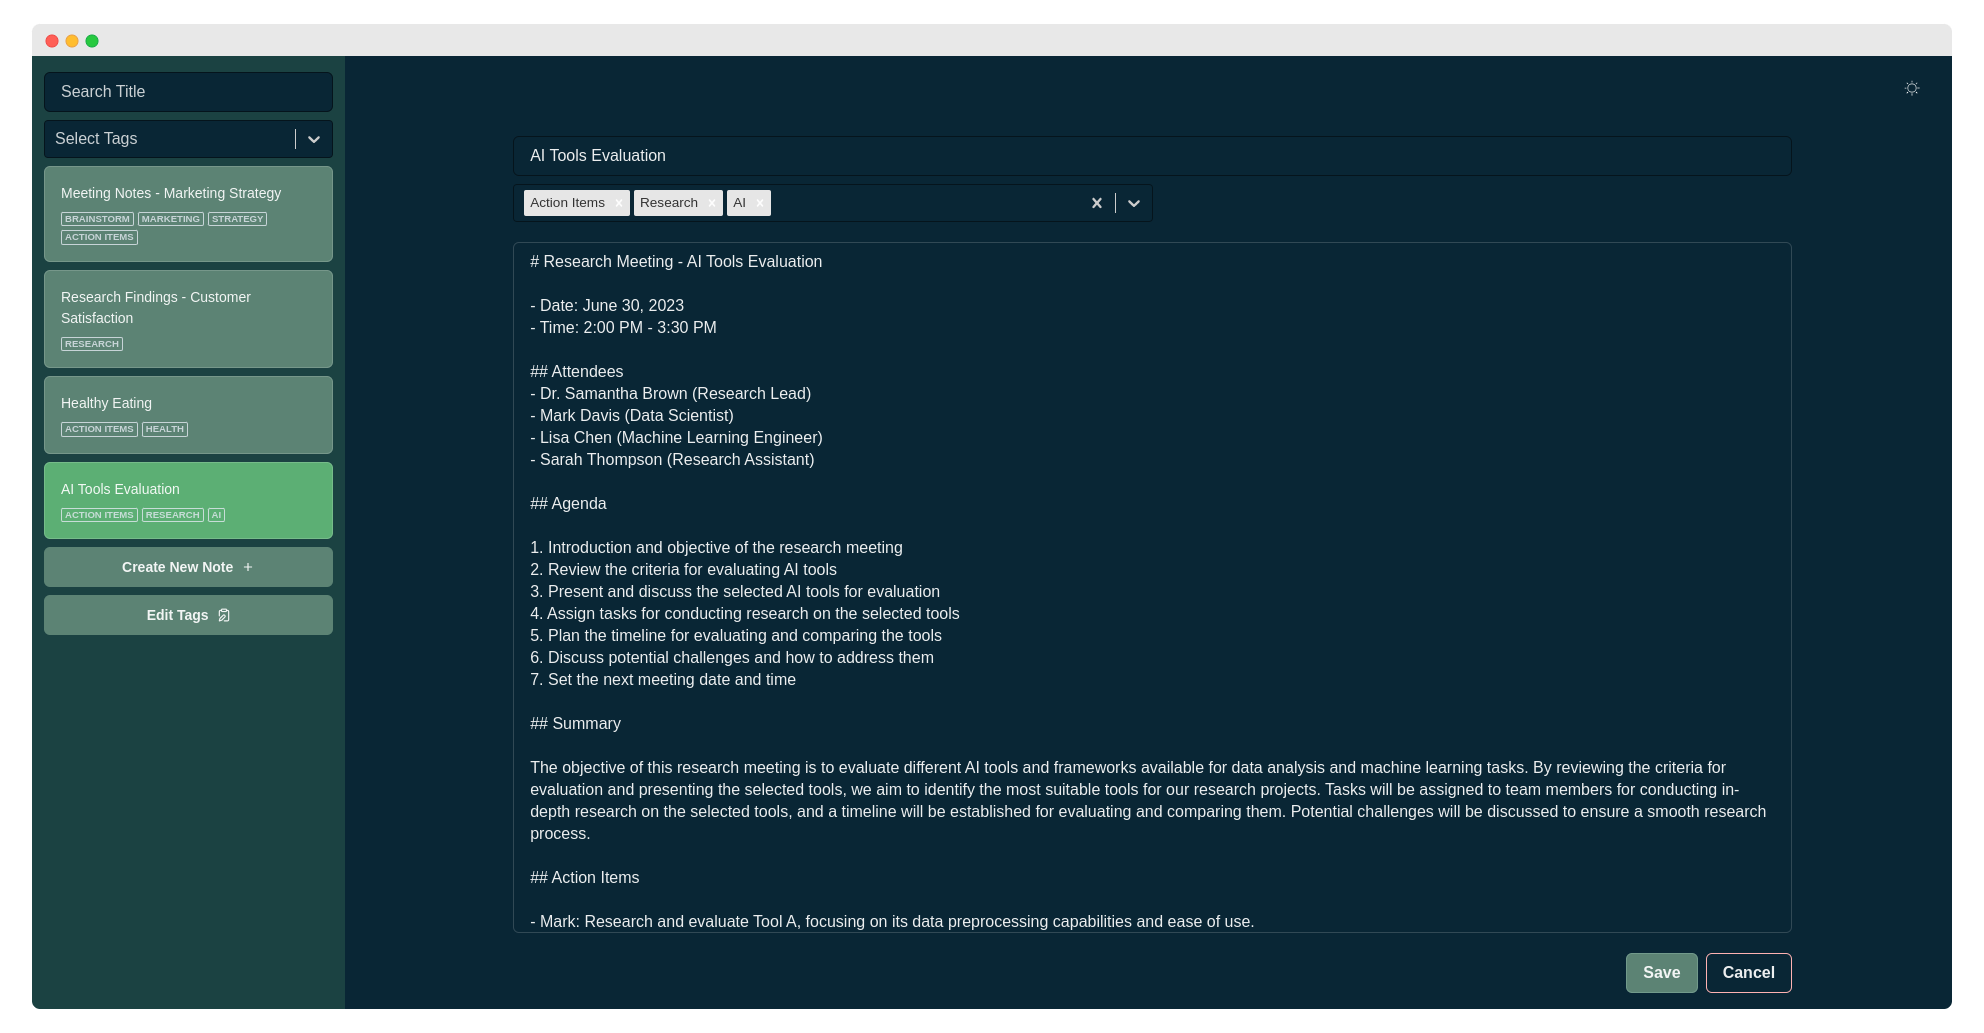The width and height of the screenshot is (1984, 1033).
Task: Click inside the note body text area
Action: point(1152,587)
